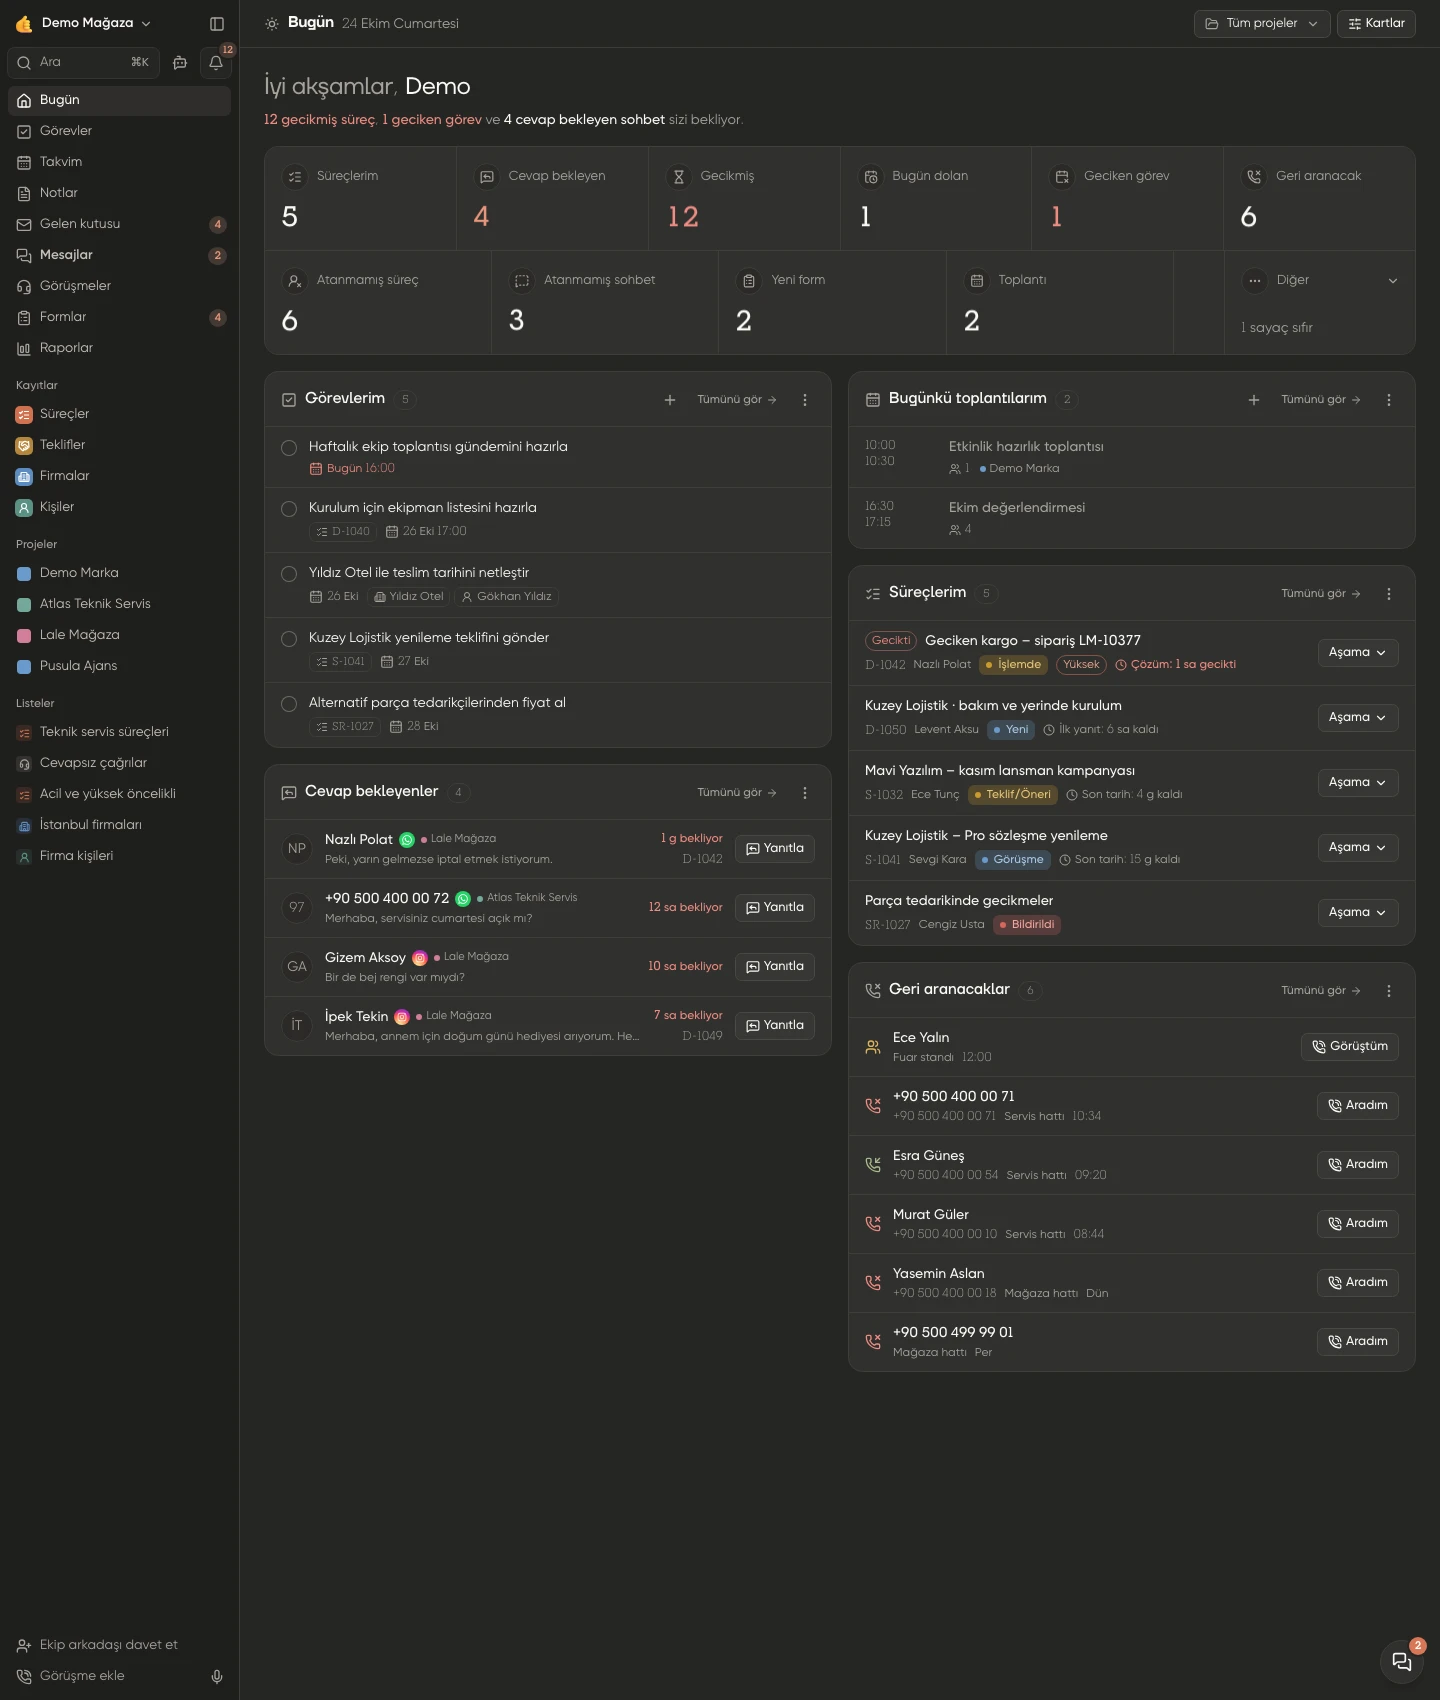
Task: Select the Atlas Teknik Servis project item
Action: (119, 604)
